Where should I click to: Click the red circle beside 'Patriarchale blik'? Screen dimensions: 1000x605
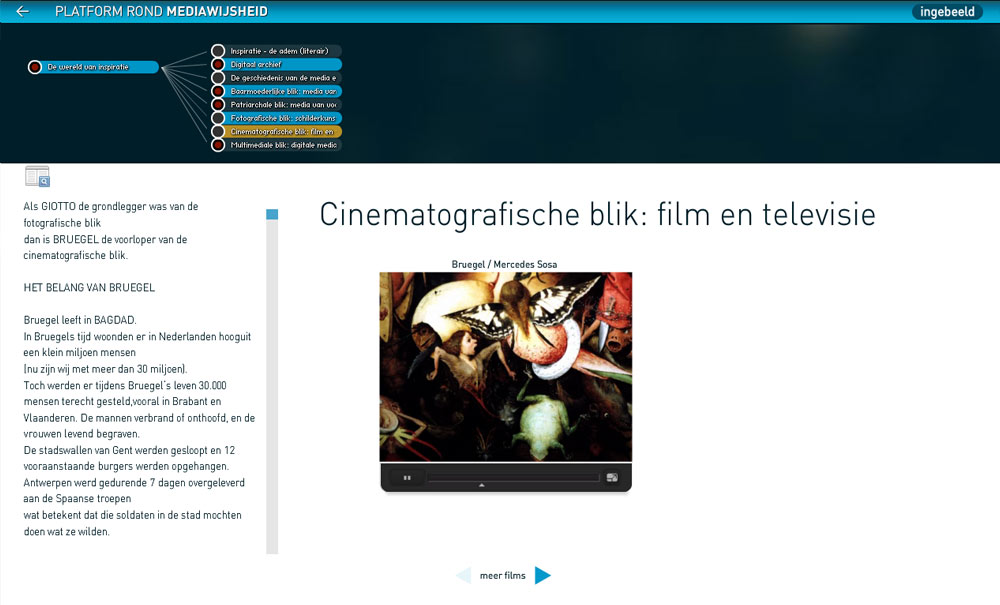[x=218, y=105]
